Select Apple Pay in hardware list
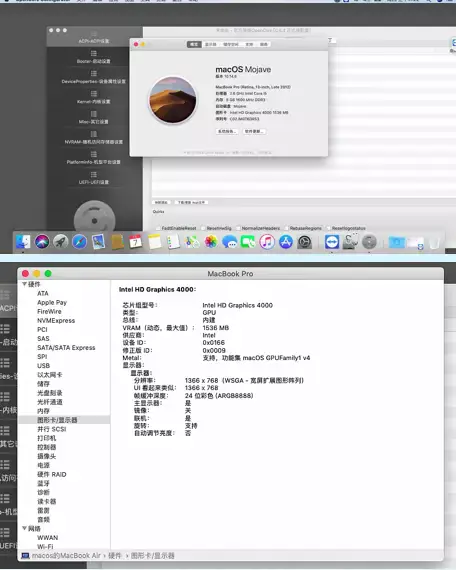Screen dimensions: 456x570 pyautogui.click(x=52, y=302)
